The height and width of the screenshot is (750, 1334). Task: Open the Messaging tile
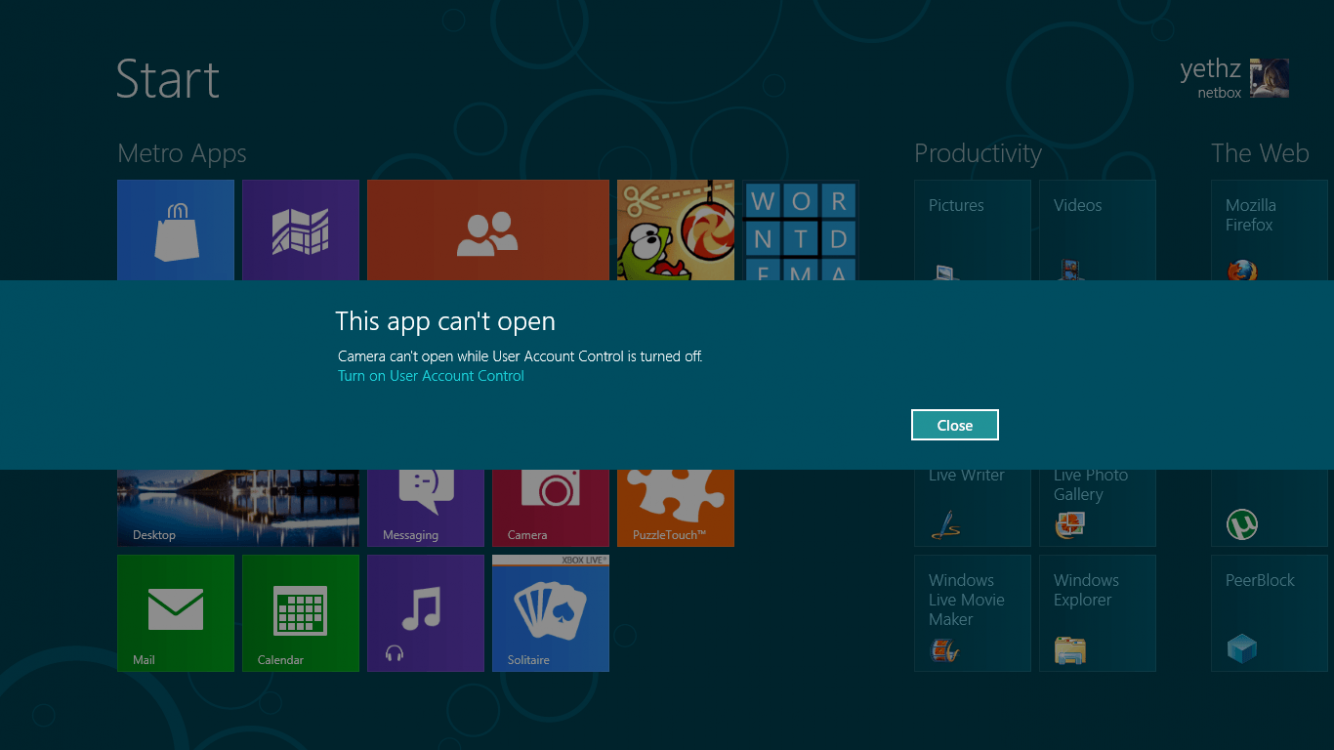tap(426, 508)
